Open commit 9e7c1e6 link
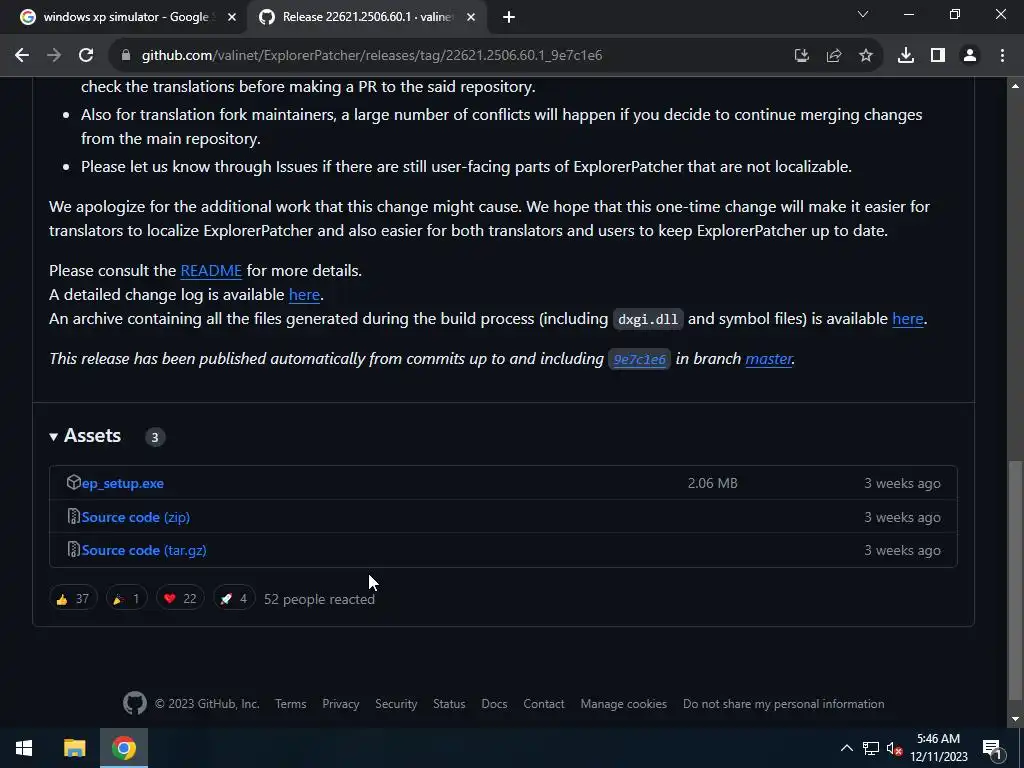 click(x=639, y=359)
